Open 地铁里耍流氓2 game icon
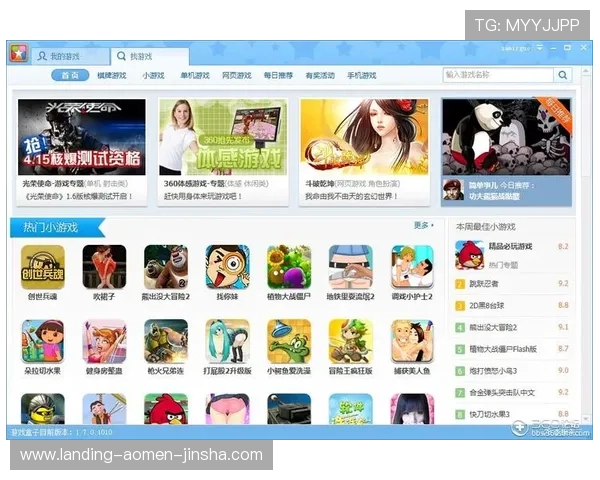Screen dimensions: 600x480 (x=351, y=267)
